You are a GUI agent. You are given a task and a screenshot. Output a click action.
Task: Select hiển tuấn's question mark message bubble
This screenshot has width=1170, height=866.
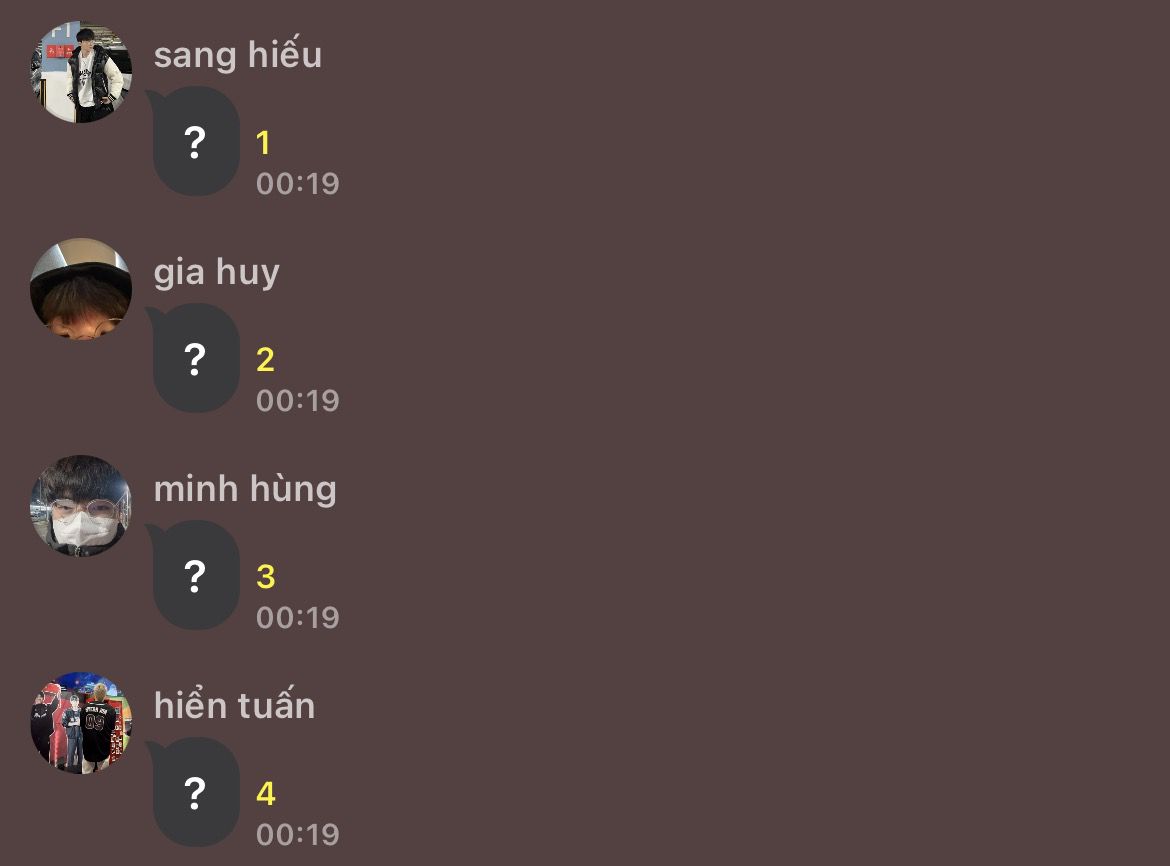click(x=196, y=793)
